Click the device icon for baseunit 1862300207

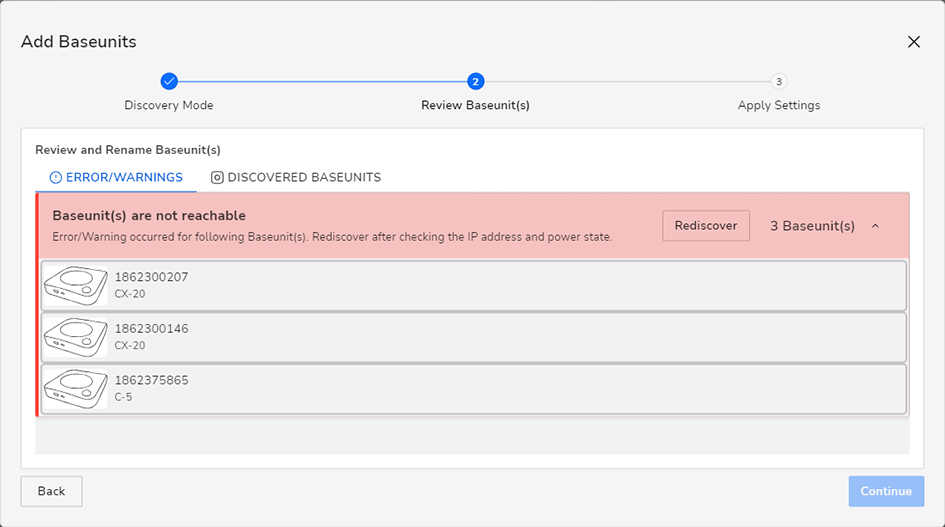(75, 286)
